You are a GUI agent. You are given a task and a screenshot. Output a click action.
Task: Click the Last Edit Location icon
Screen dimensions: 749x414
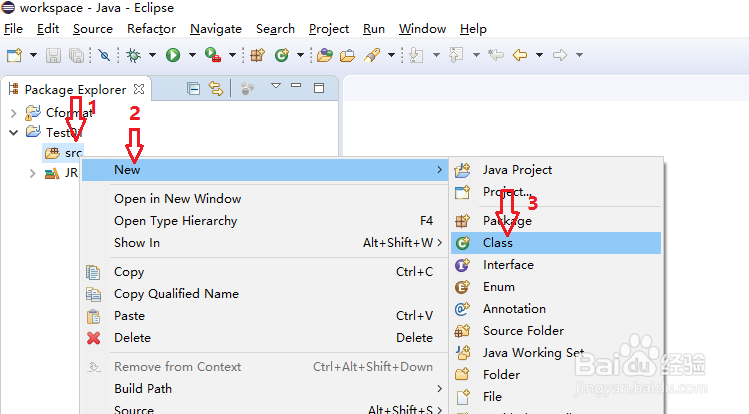(x=496, y=55)
